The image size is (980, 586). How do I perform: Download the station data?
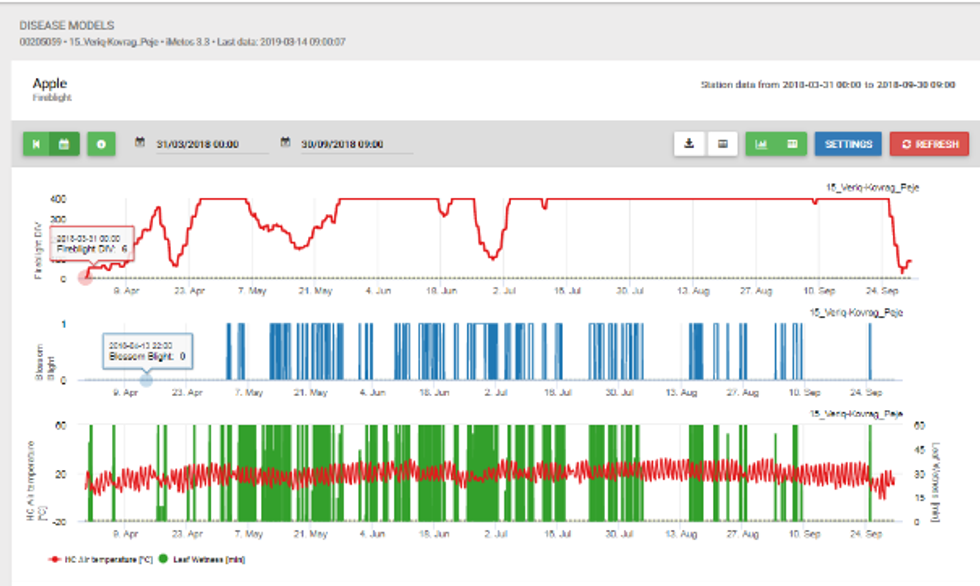pos(688,144)
